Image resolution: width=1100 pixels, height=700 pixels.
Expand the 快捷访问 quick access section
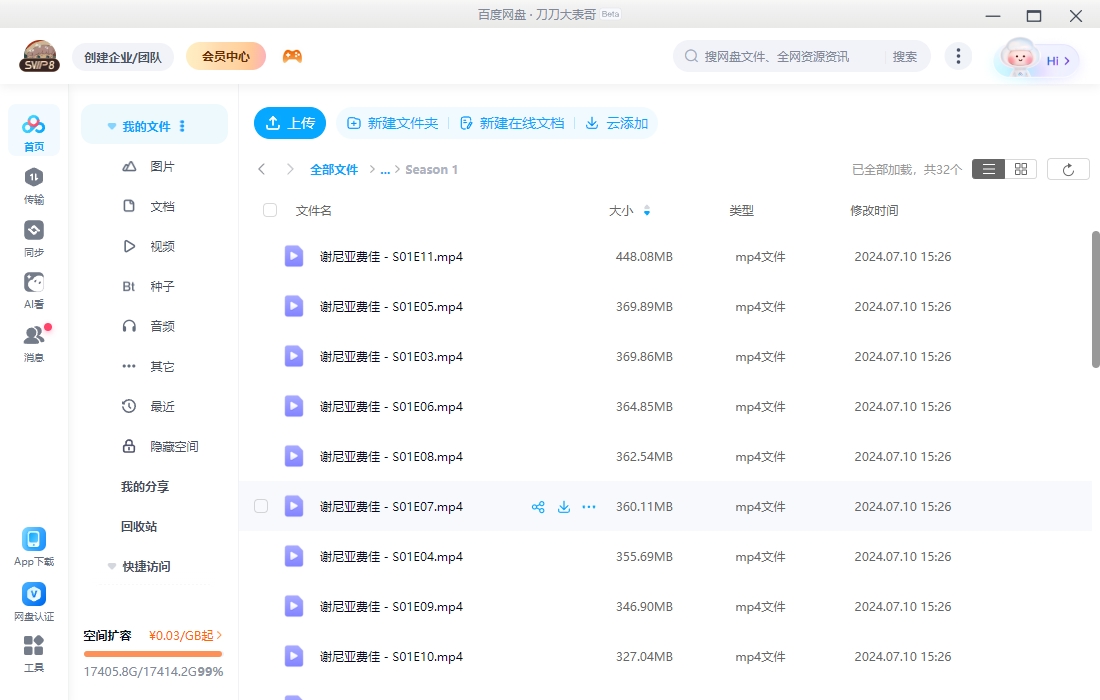click(x=112, y=567)
